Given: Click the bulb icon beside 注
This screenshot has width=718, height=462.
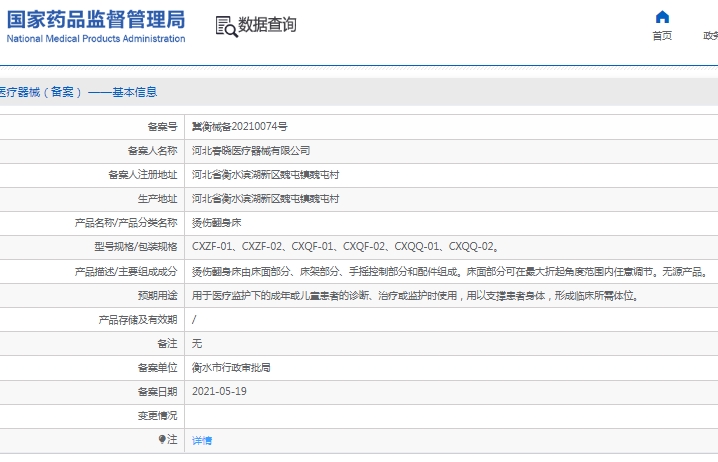Looking at the screenshot, I should (x=162, y=439).
